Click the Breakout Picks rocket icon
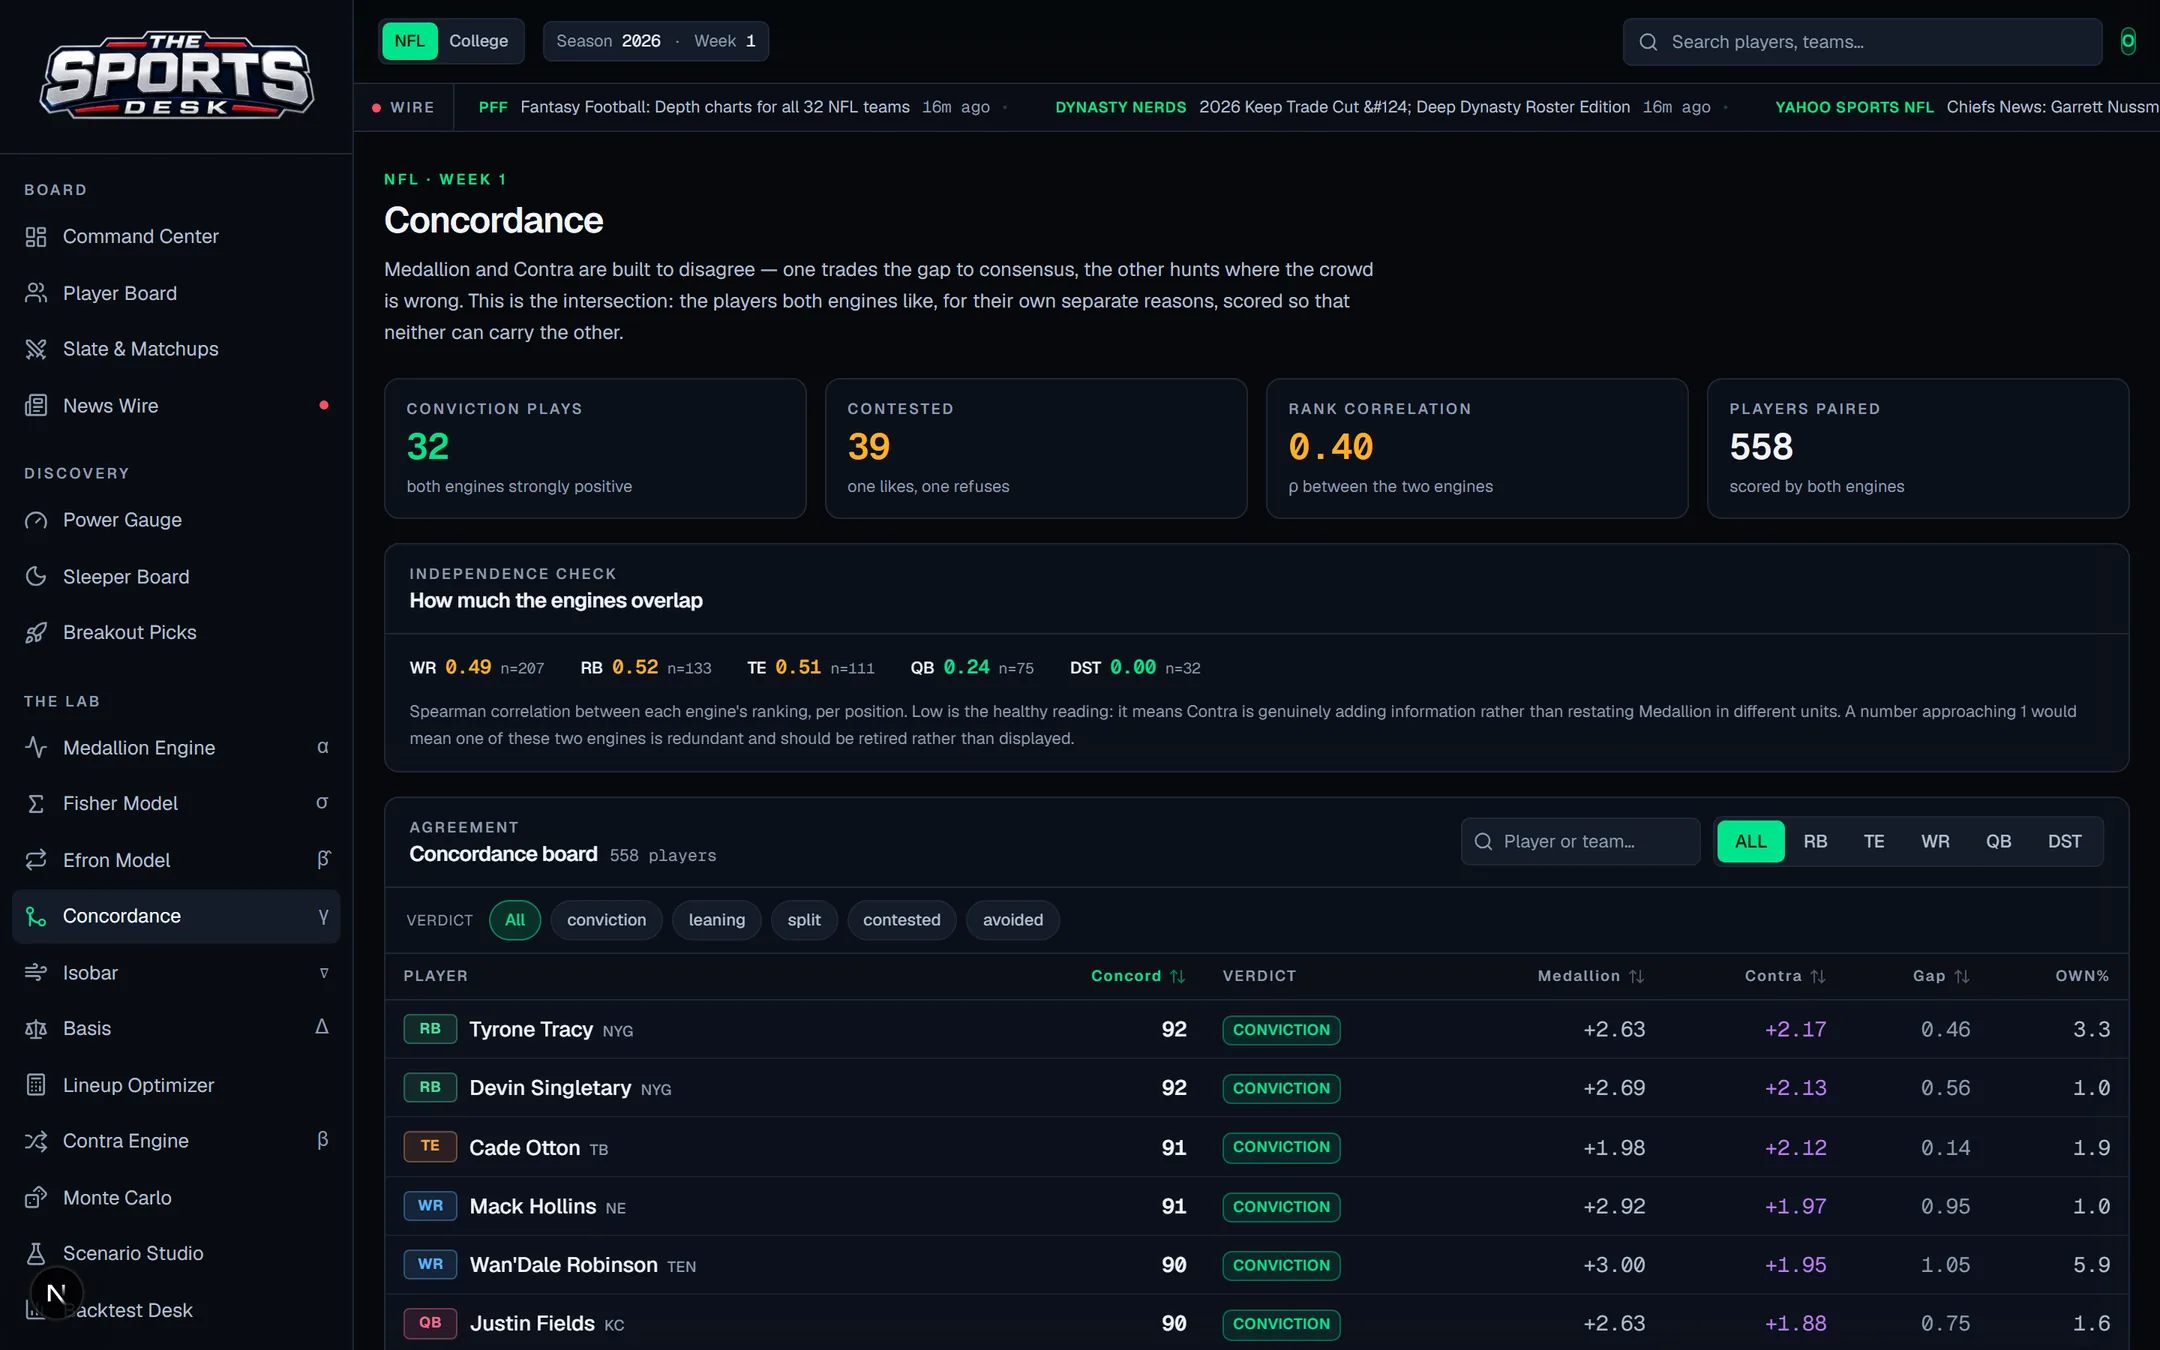The height and width of the screenshot is (1350, 2160). (x=36, y=633)
